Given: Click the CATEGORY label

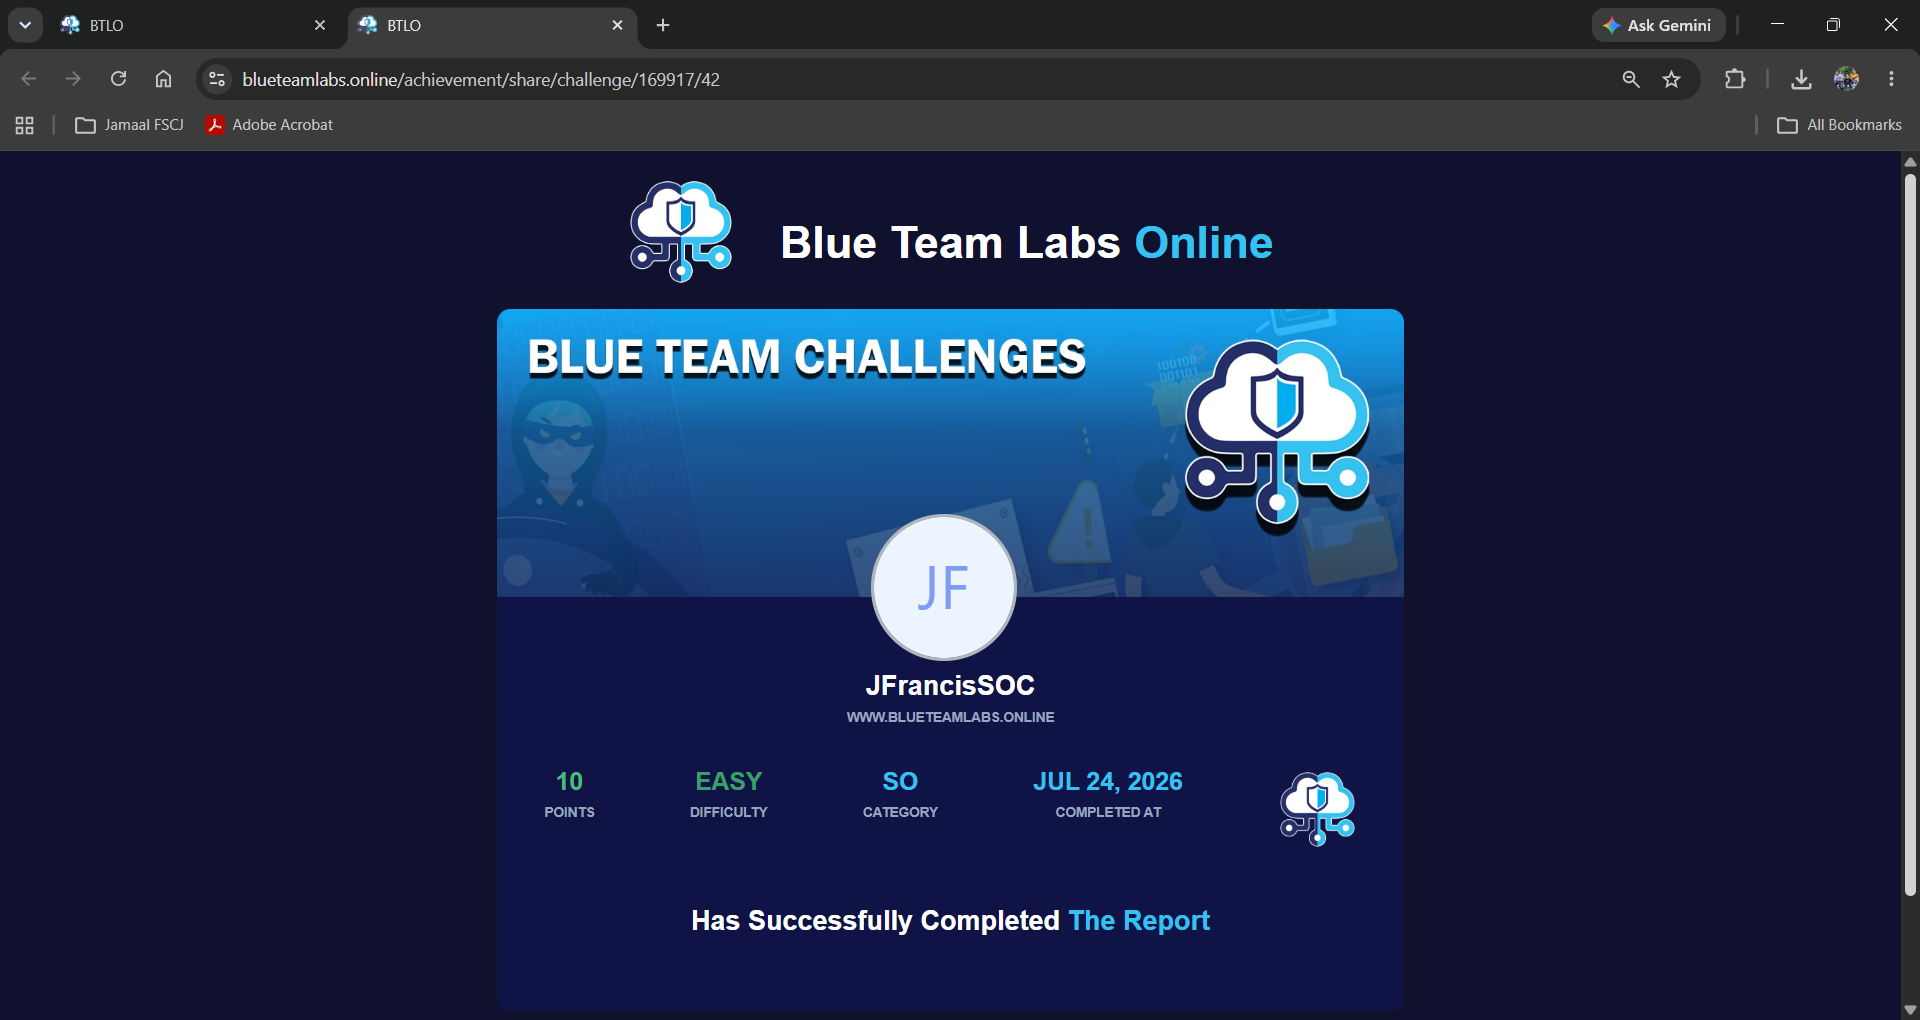Looking at the screenshot, I should pos(900,812).
